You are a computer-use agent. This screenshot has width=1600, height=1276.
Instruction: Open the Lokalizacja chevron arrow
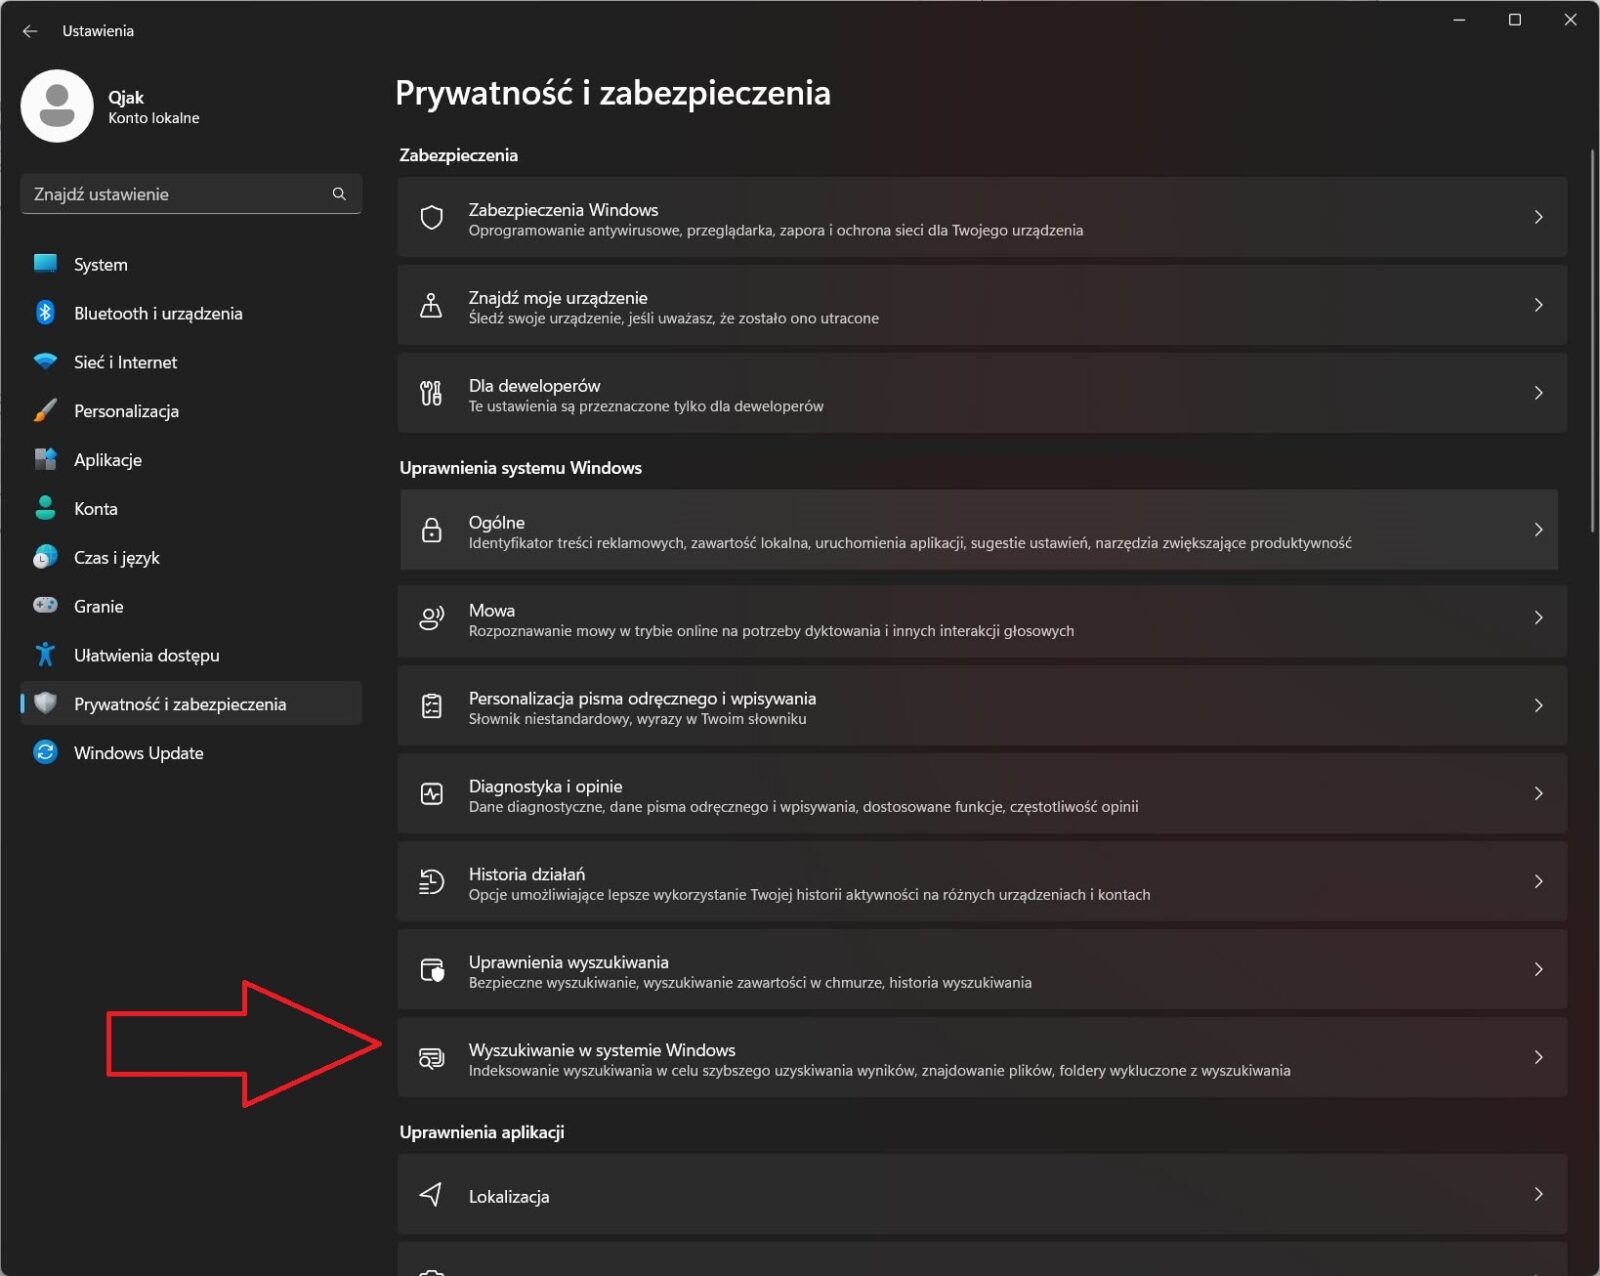click(1538, 1194)
